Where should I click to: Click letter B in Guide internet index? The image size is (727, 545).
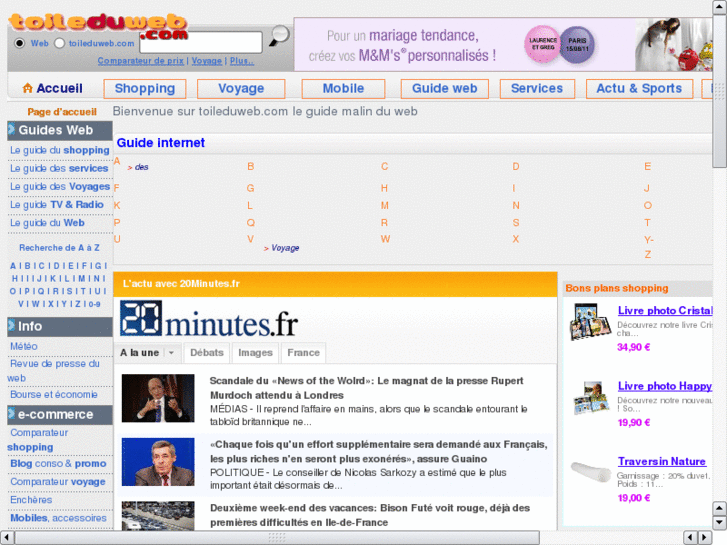tap(250, 167)
